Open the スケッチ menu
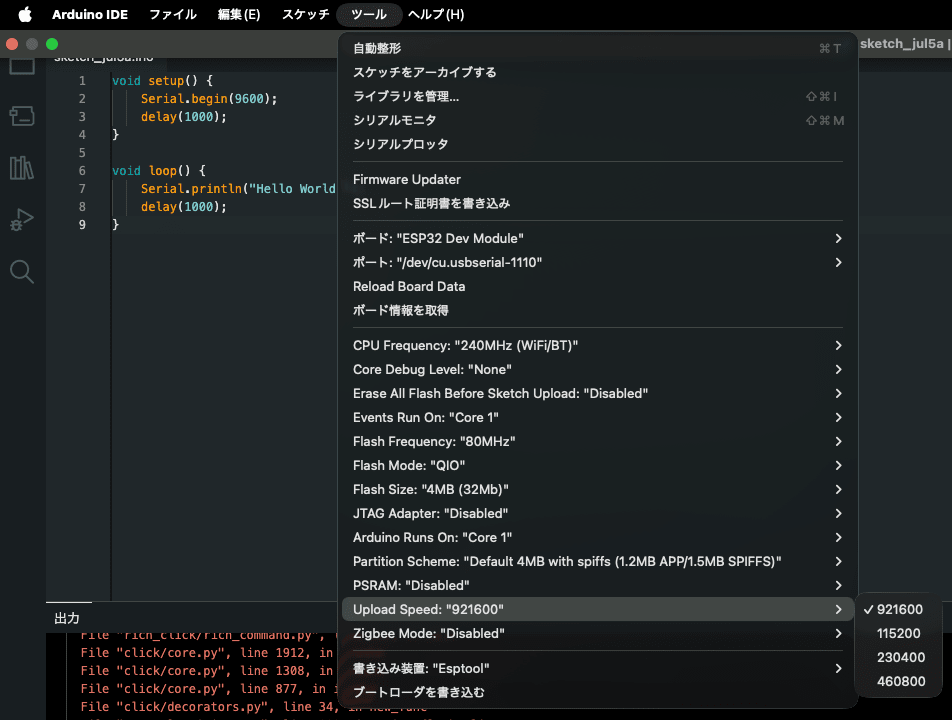The image size is (952, 720). (x=305, y=14)
